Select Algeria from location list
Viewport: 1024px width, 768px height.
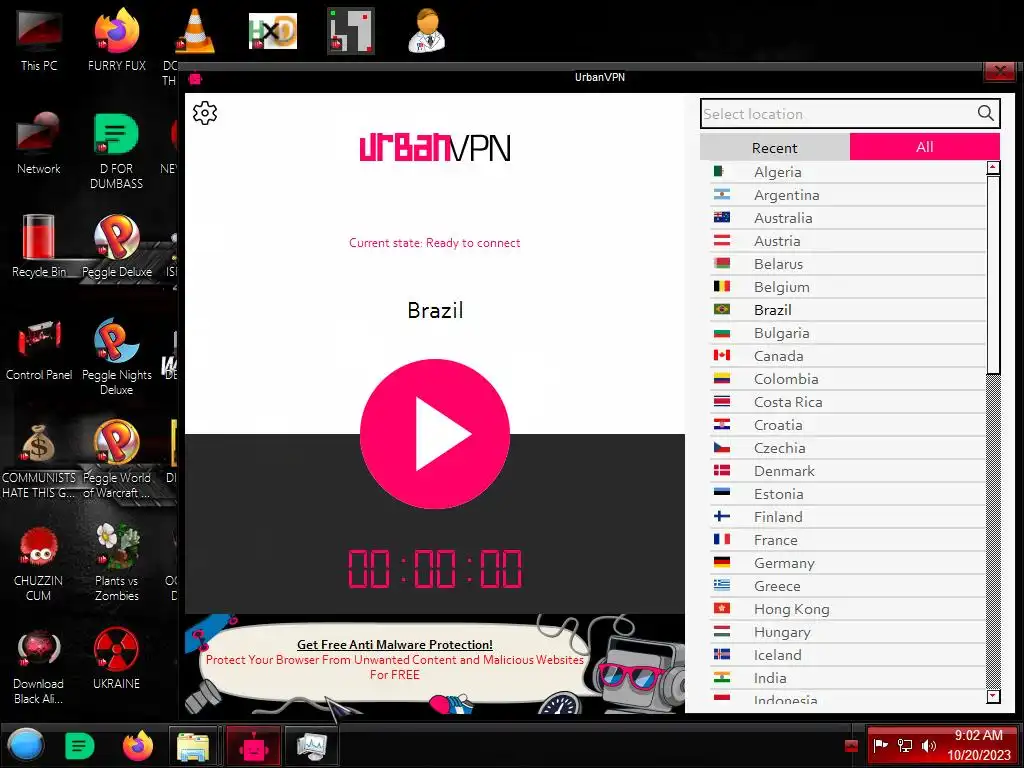(x=848, y=172)
